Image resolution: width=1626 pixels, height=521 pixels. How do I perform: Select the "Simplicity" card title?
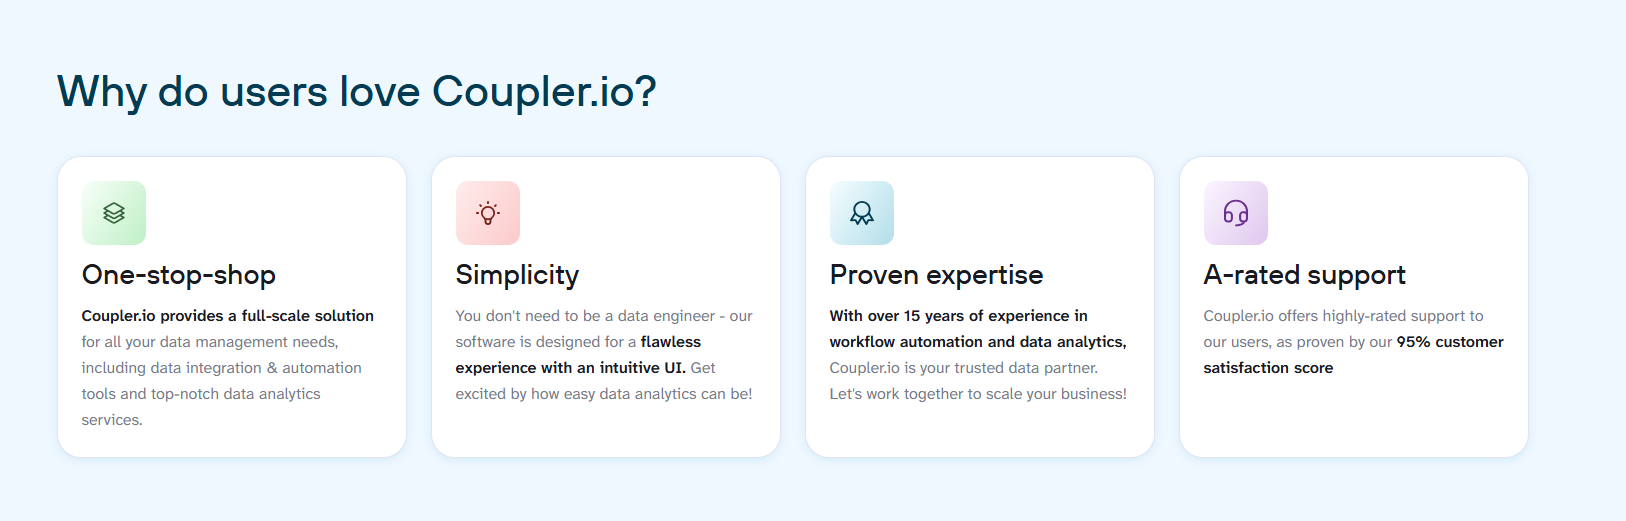(517, 275)
